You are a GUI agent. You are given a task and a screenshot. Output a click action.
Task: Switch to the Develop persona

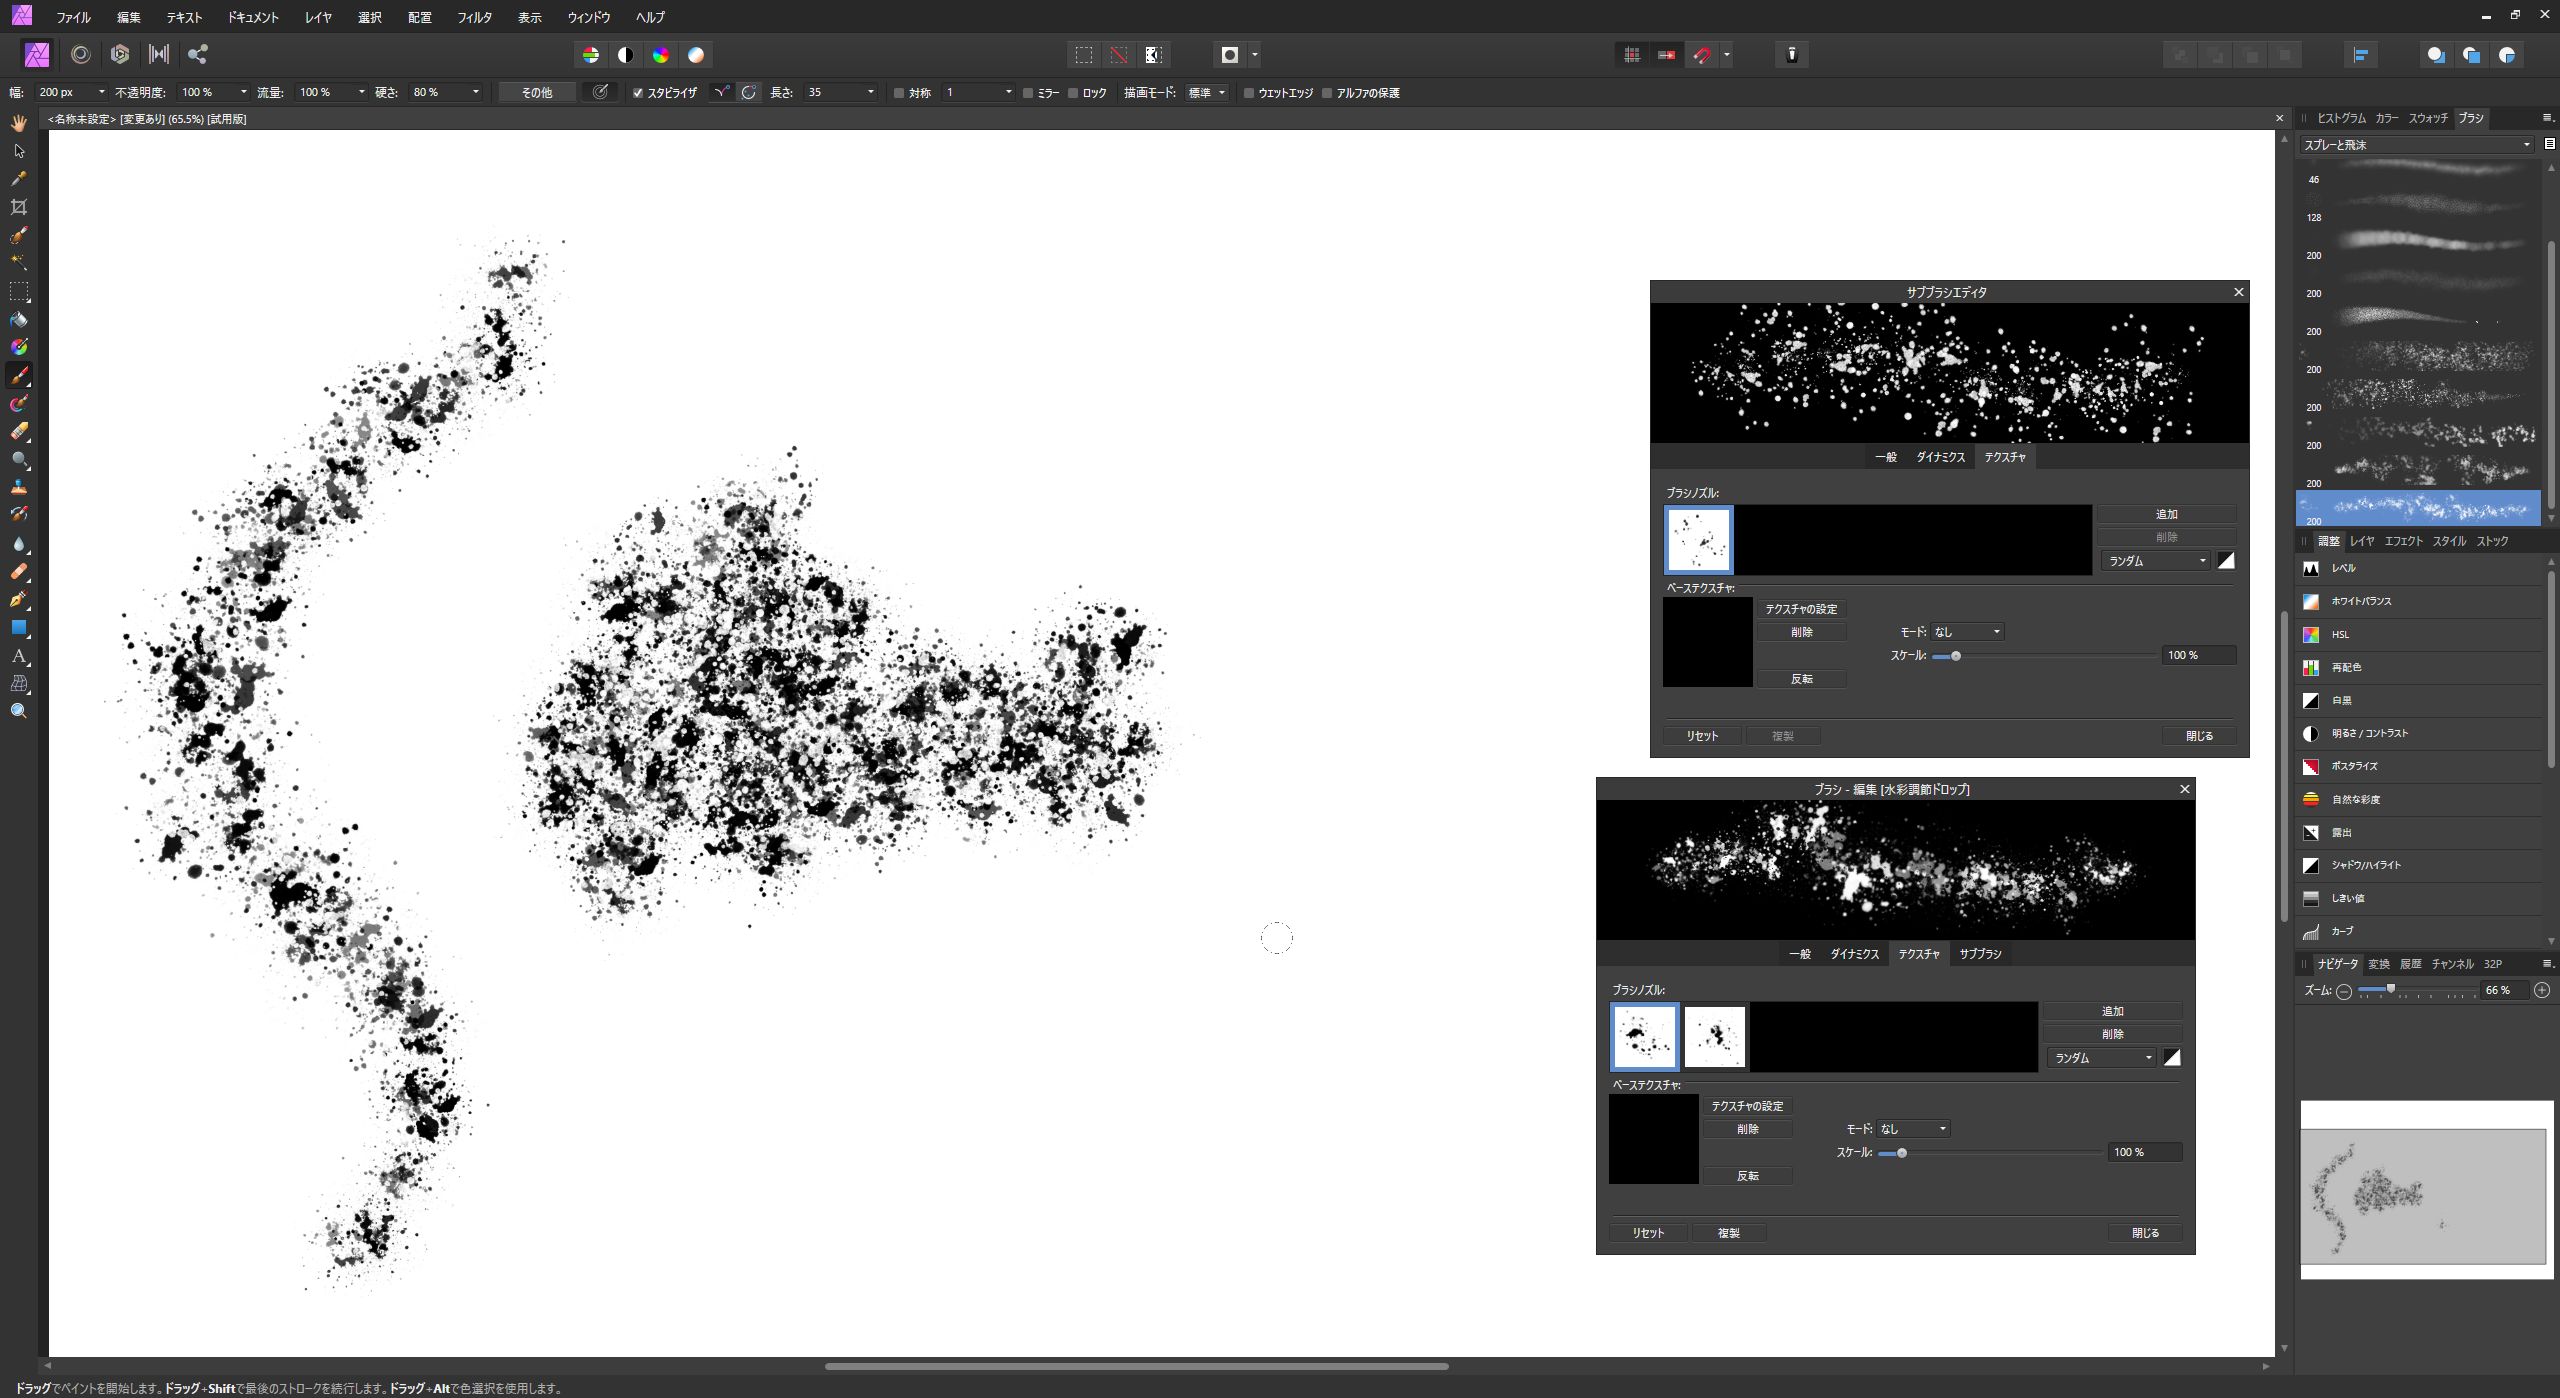(120, 54)
